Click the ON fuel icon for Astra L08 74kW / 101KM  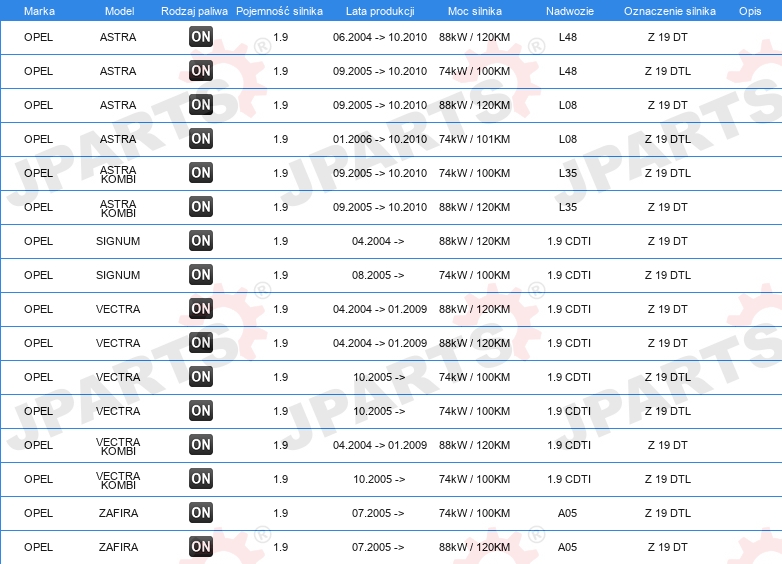[201, 139]
